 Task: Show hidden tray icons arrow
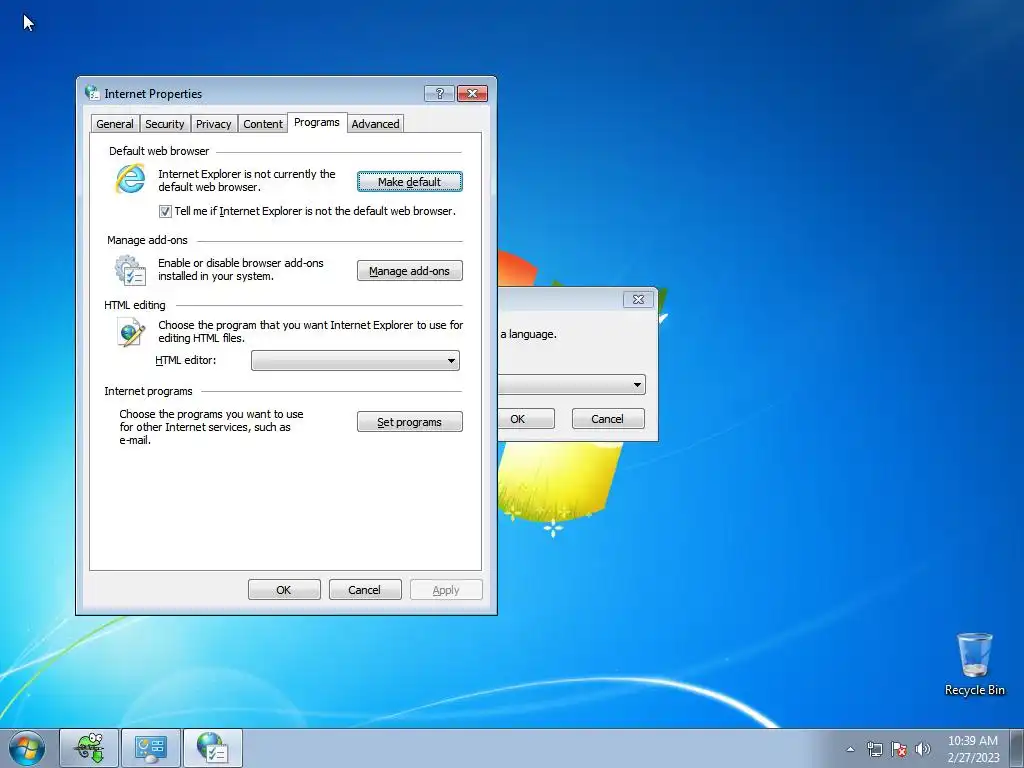[850, 749]
